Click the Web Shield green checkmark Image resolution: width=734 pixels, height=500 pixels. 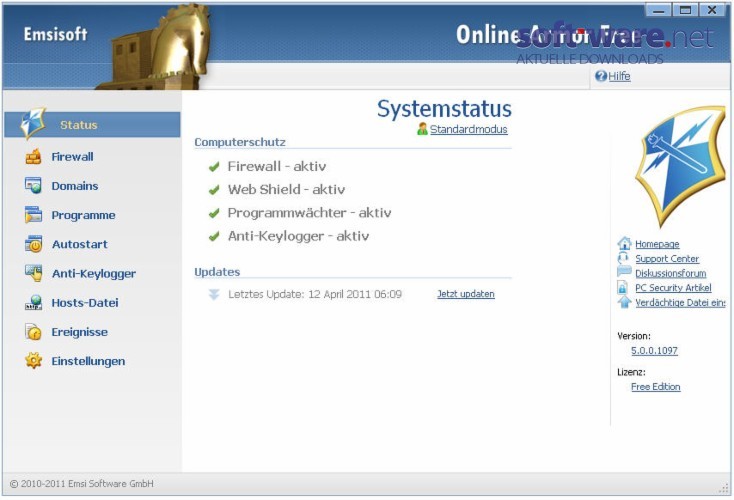pyautogui.click(x=214, y=190)
